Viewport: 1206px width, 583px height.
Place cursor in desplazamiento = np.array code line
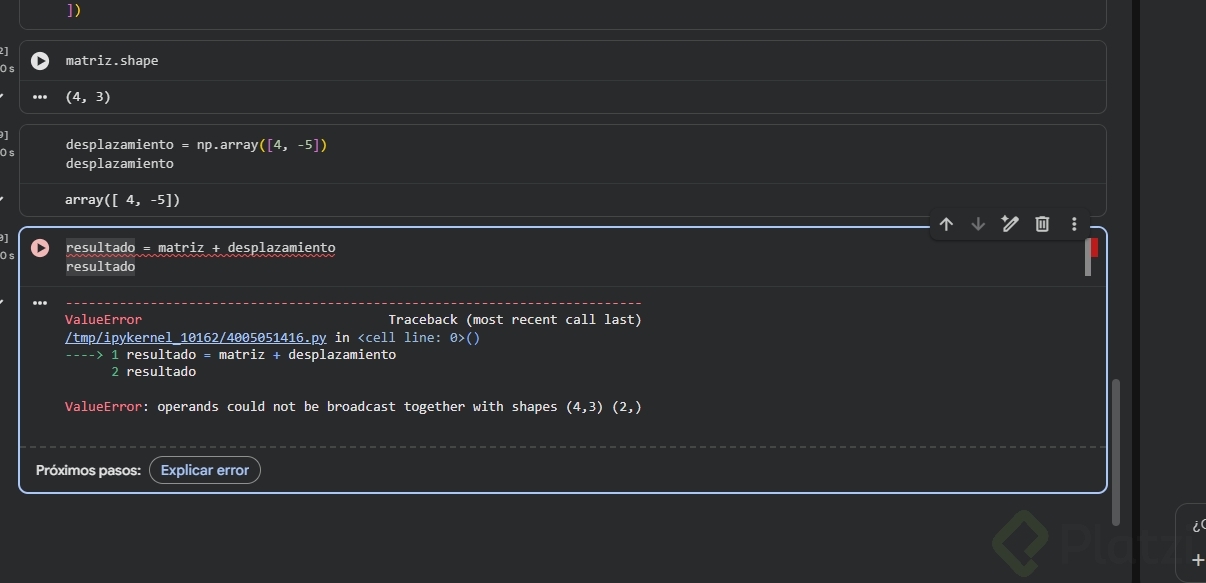click(x=196, y=145)
